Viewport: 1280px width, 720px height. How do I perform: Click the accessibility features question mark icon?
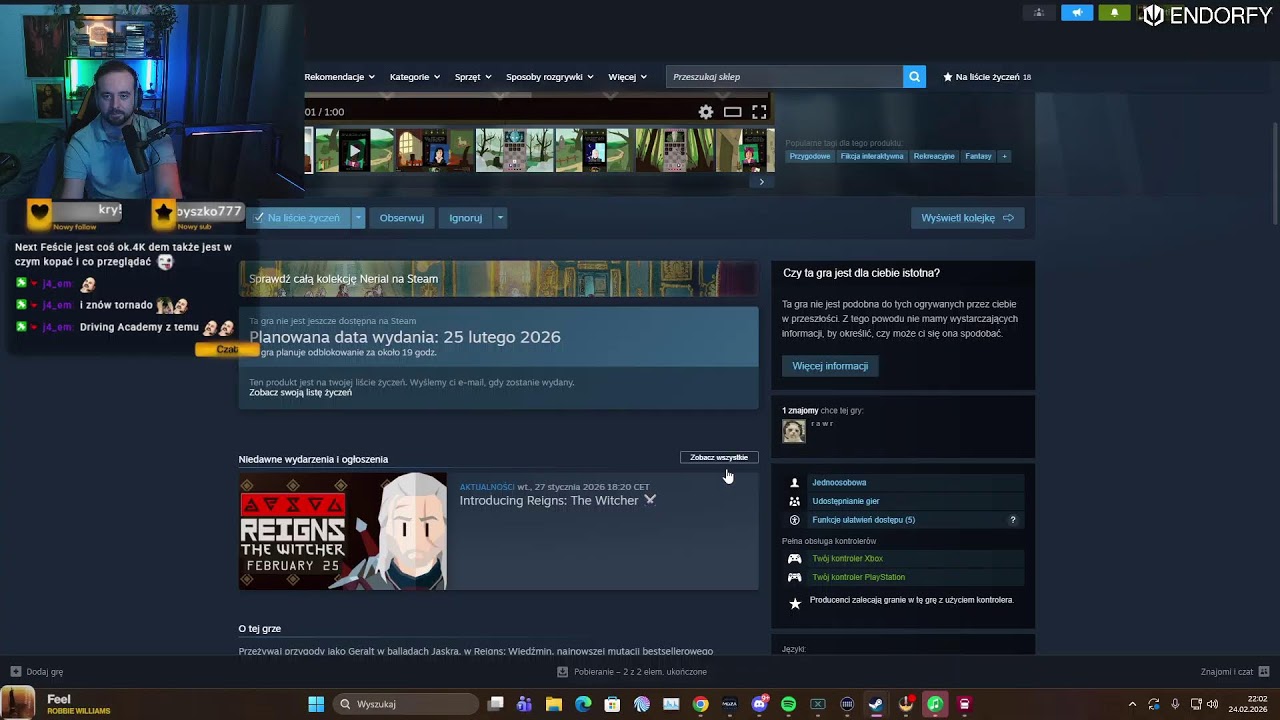pos(1012,520)
